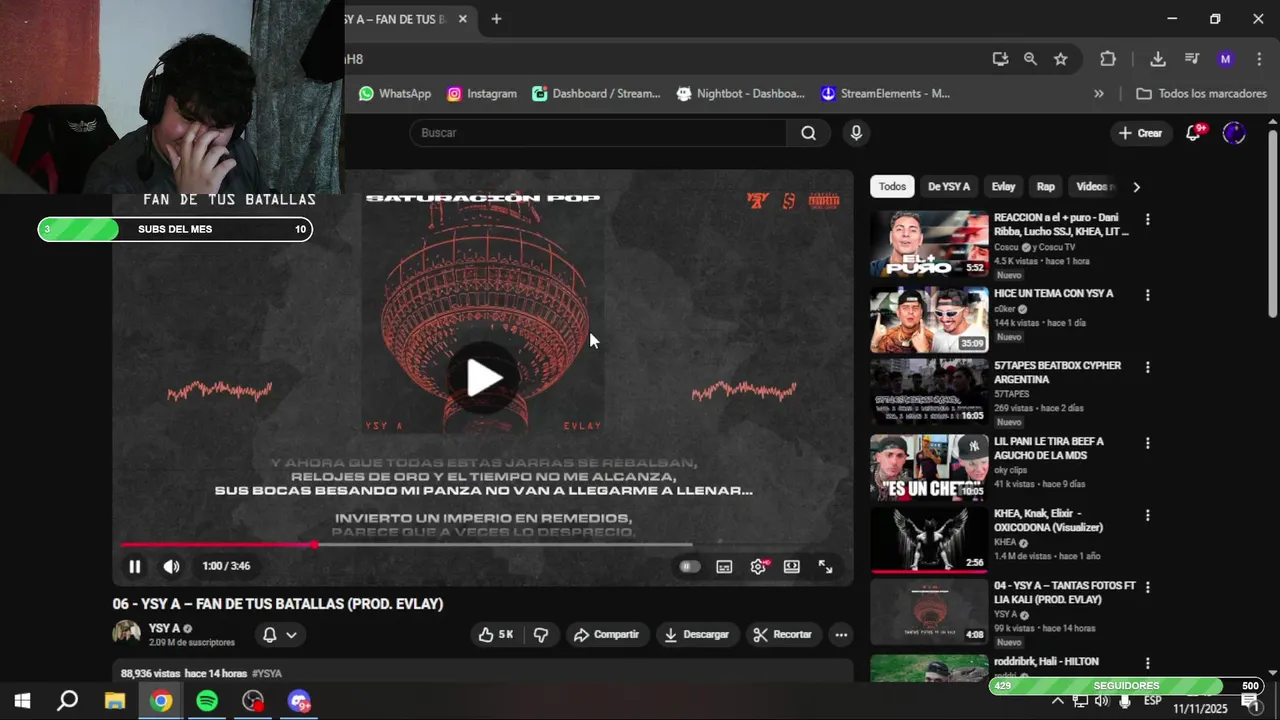Show more filter chips arrow

(1136, 187)
